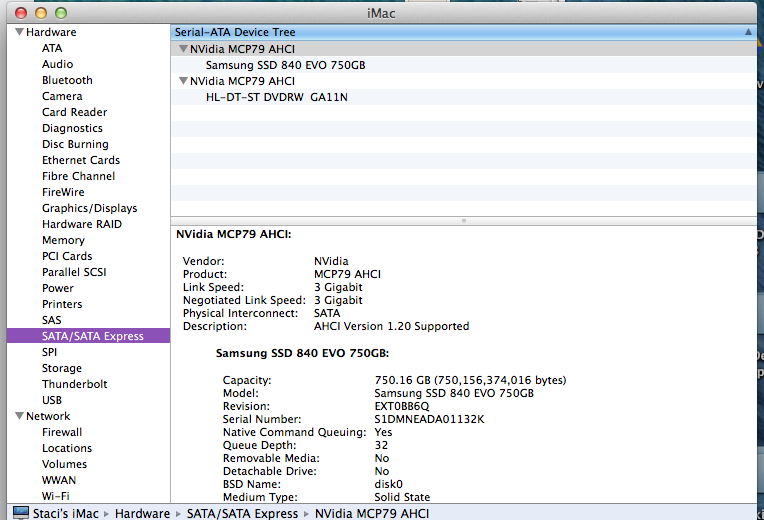The width and height of the screenshot is (764, 520).
Task: Click highlighted SATA/SATA Express sidebar item
Action: tap(89, 336)
